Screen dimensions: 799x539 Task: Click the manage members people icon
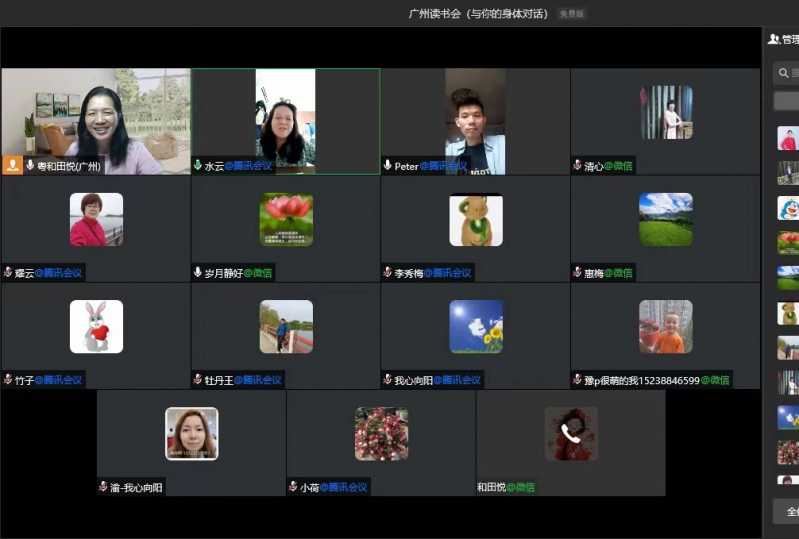(x=773, y=40)
